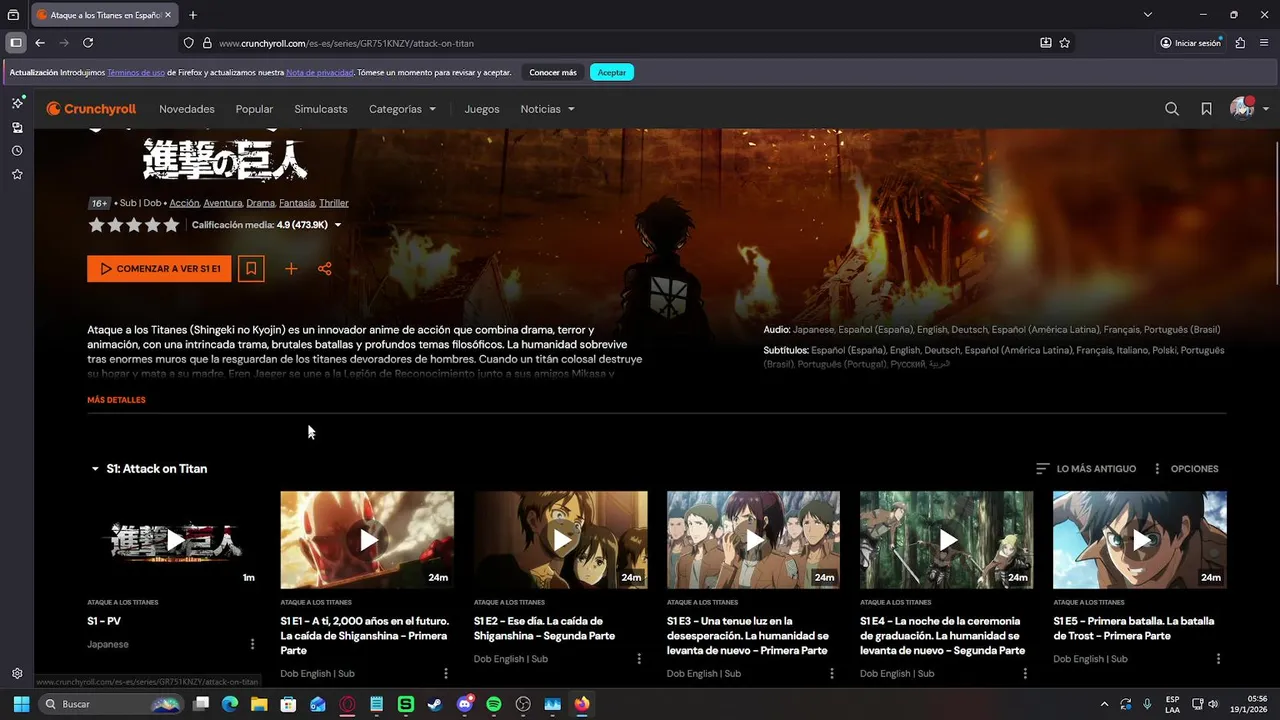This screenshot has height=720, width=1280.
Task: Open the Nota de privacidad link
Action: coord(319,72)
